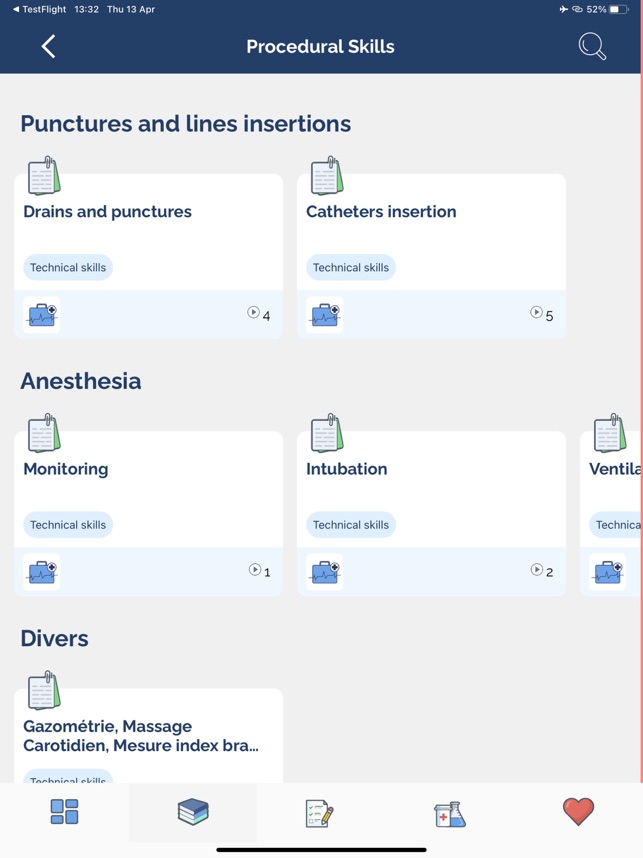Image resolution: width=643 pixels, height=858 pixels.
Task: Open the medicine flask tab icon
Action: pos(450,814)
